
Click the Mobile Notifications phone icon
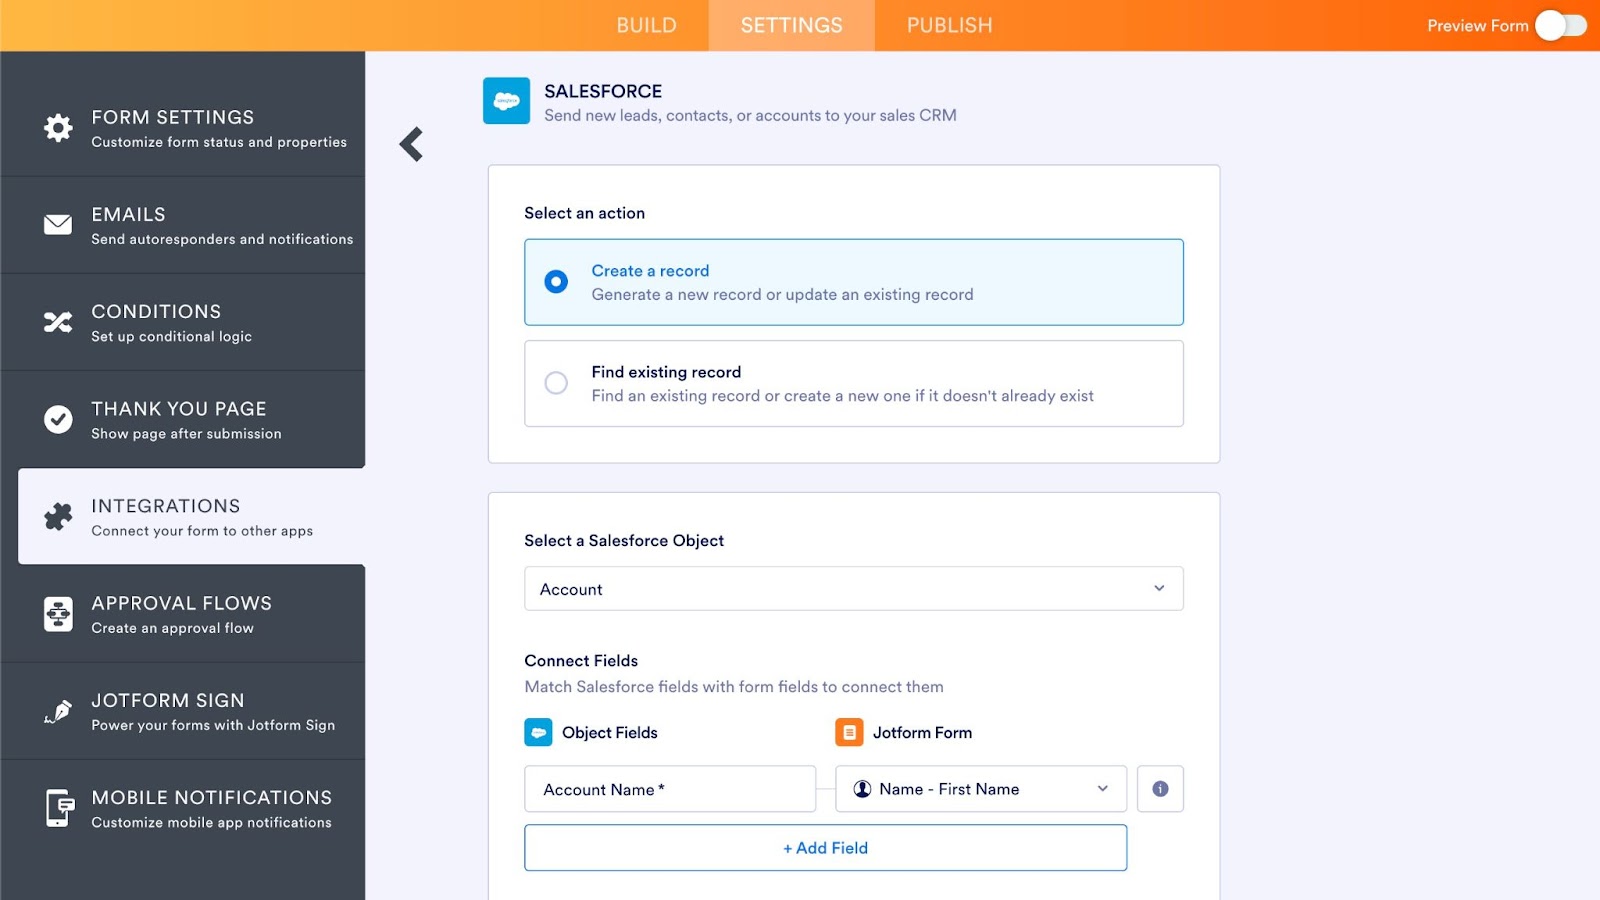click(59, 808)
